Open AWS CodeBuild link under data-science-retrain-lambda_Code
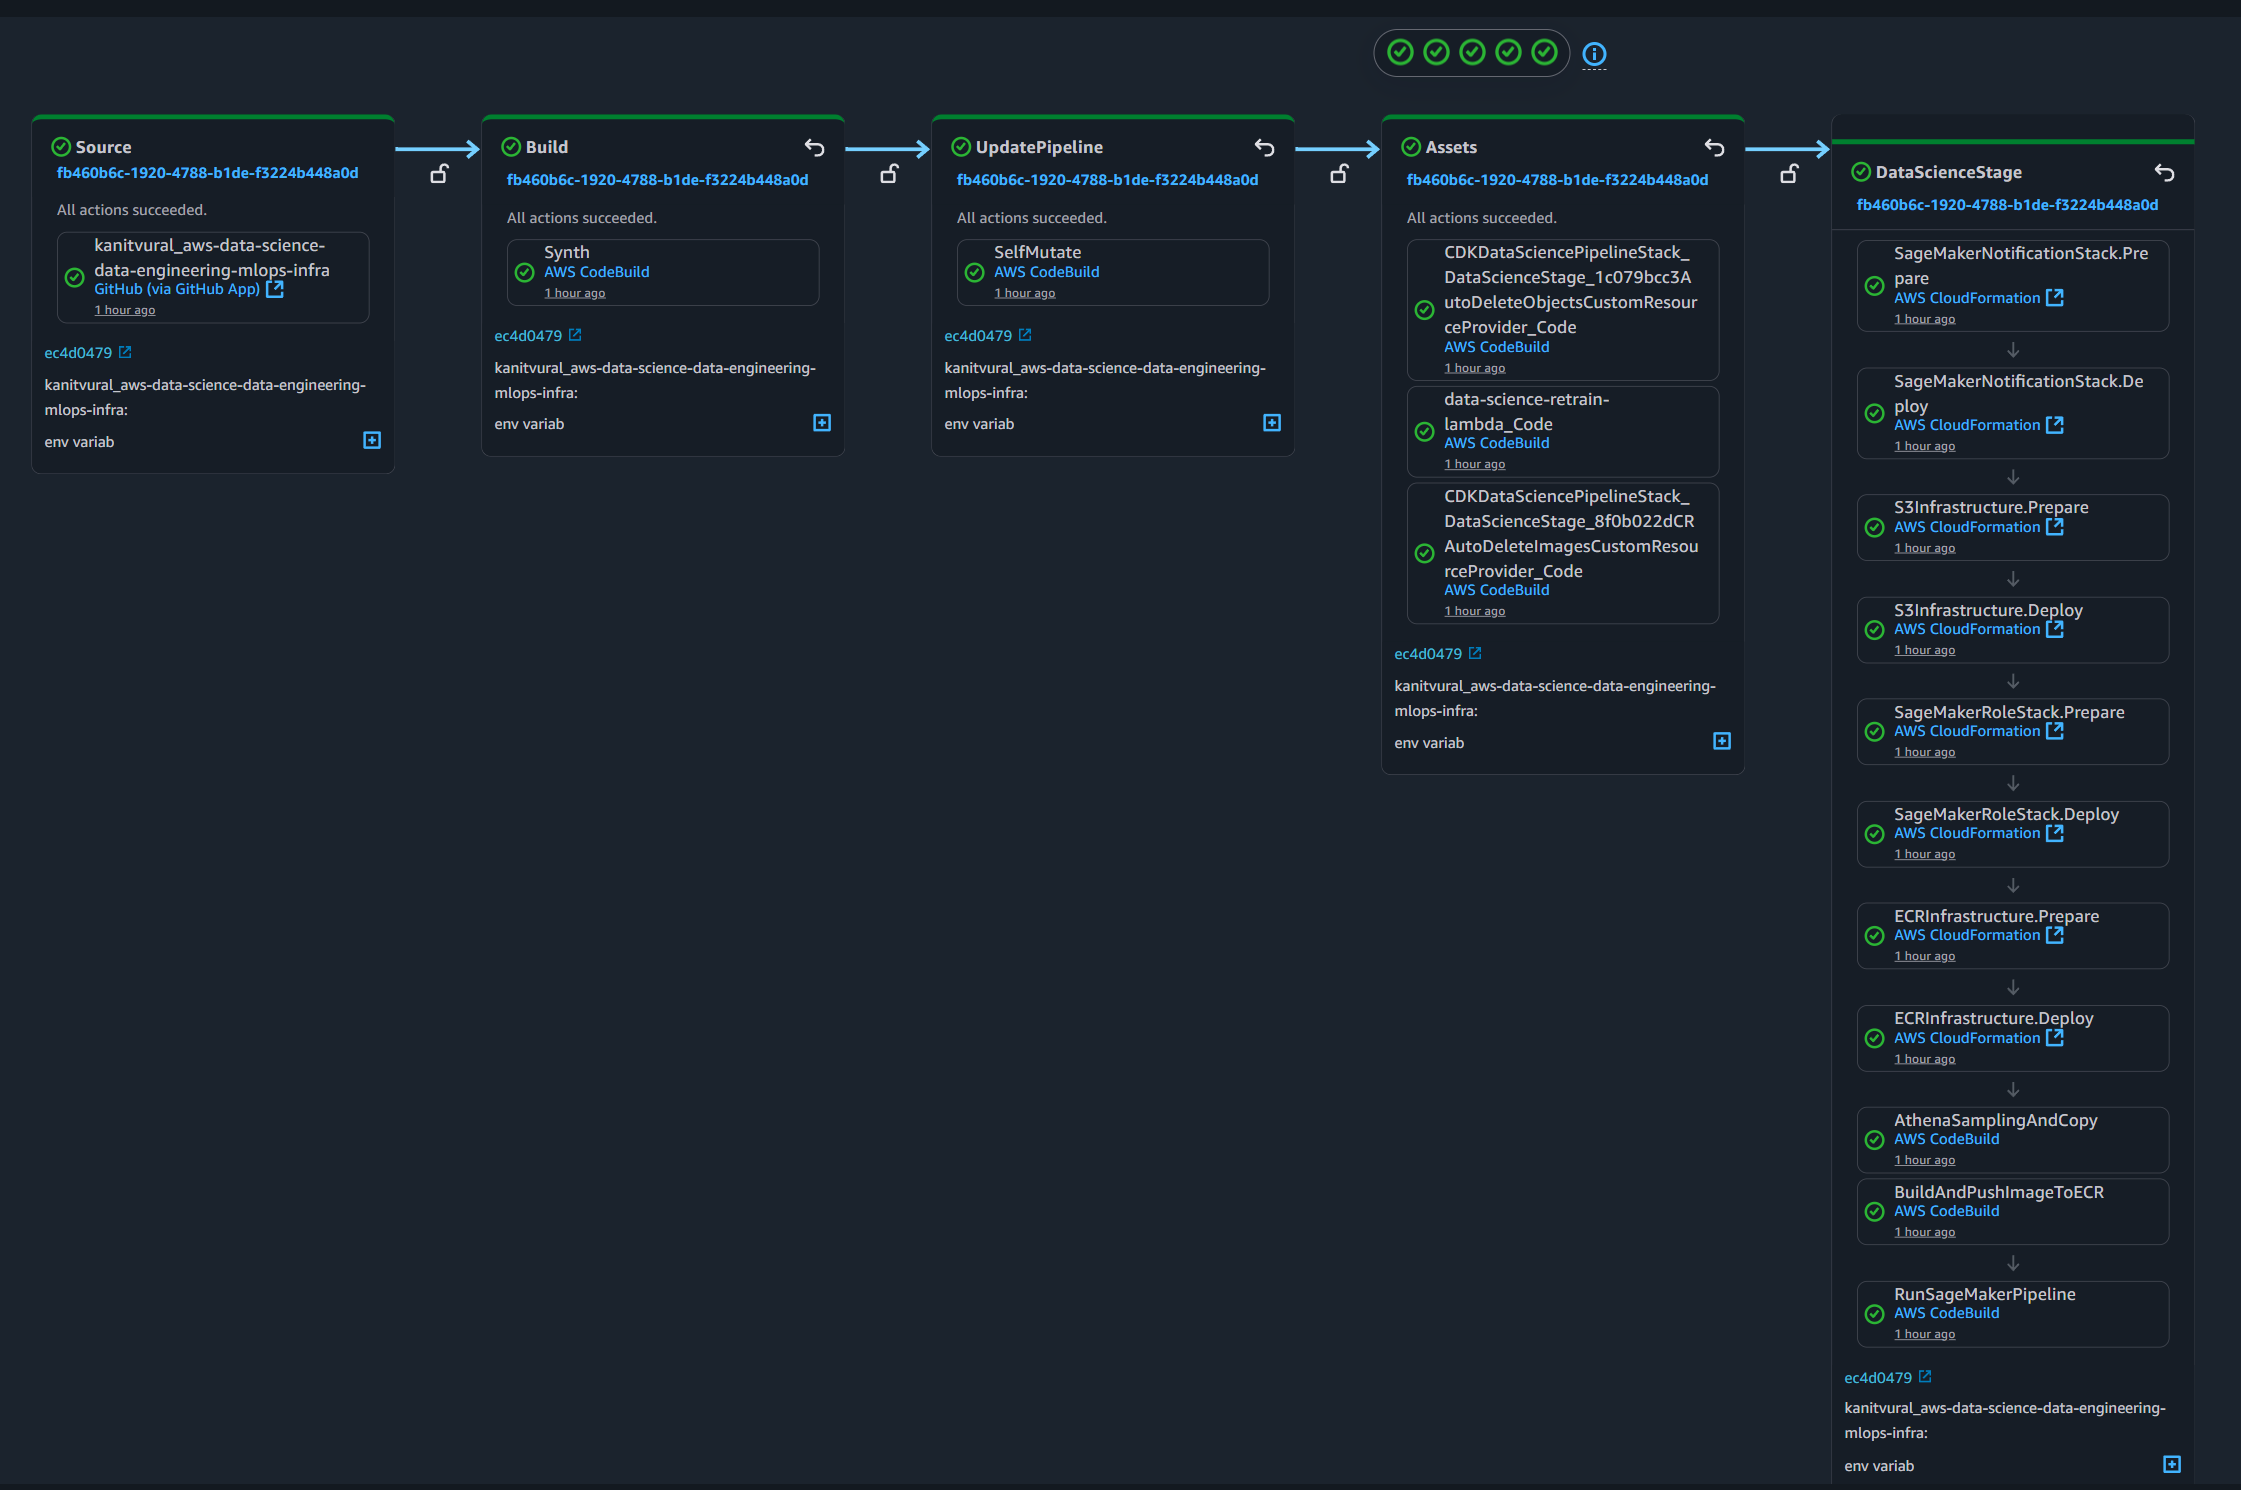Viewport: 2241px width, 1490px height. coord(1496,443)
